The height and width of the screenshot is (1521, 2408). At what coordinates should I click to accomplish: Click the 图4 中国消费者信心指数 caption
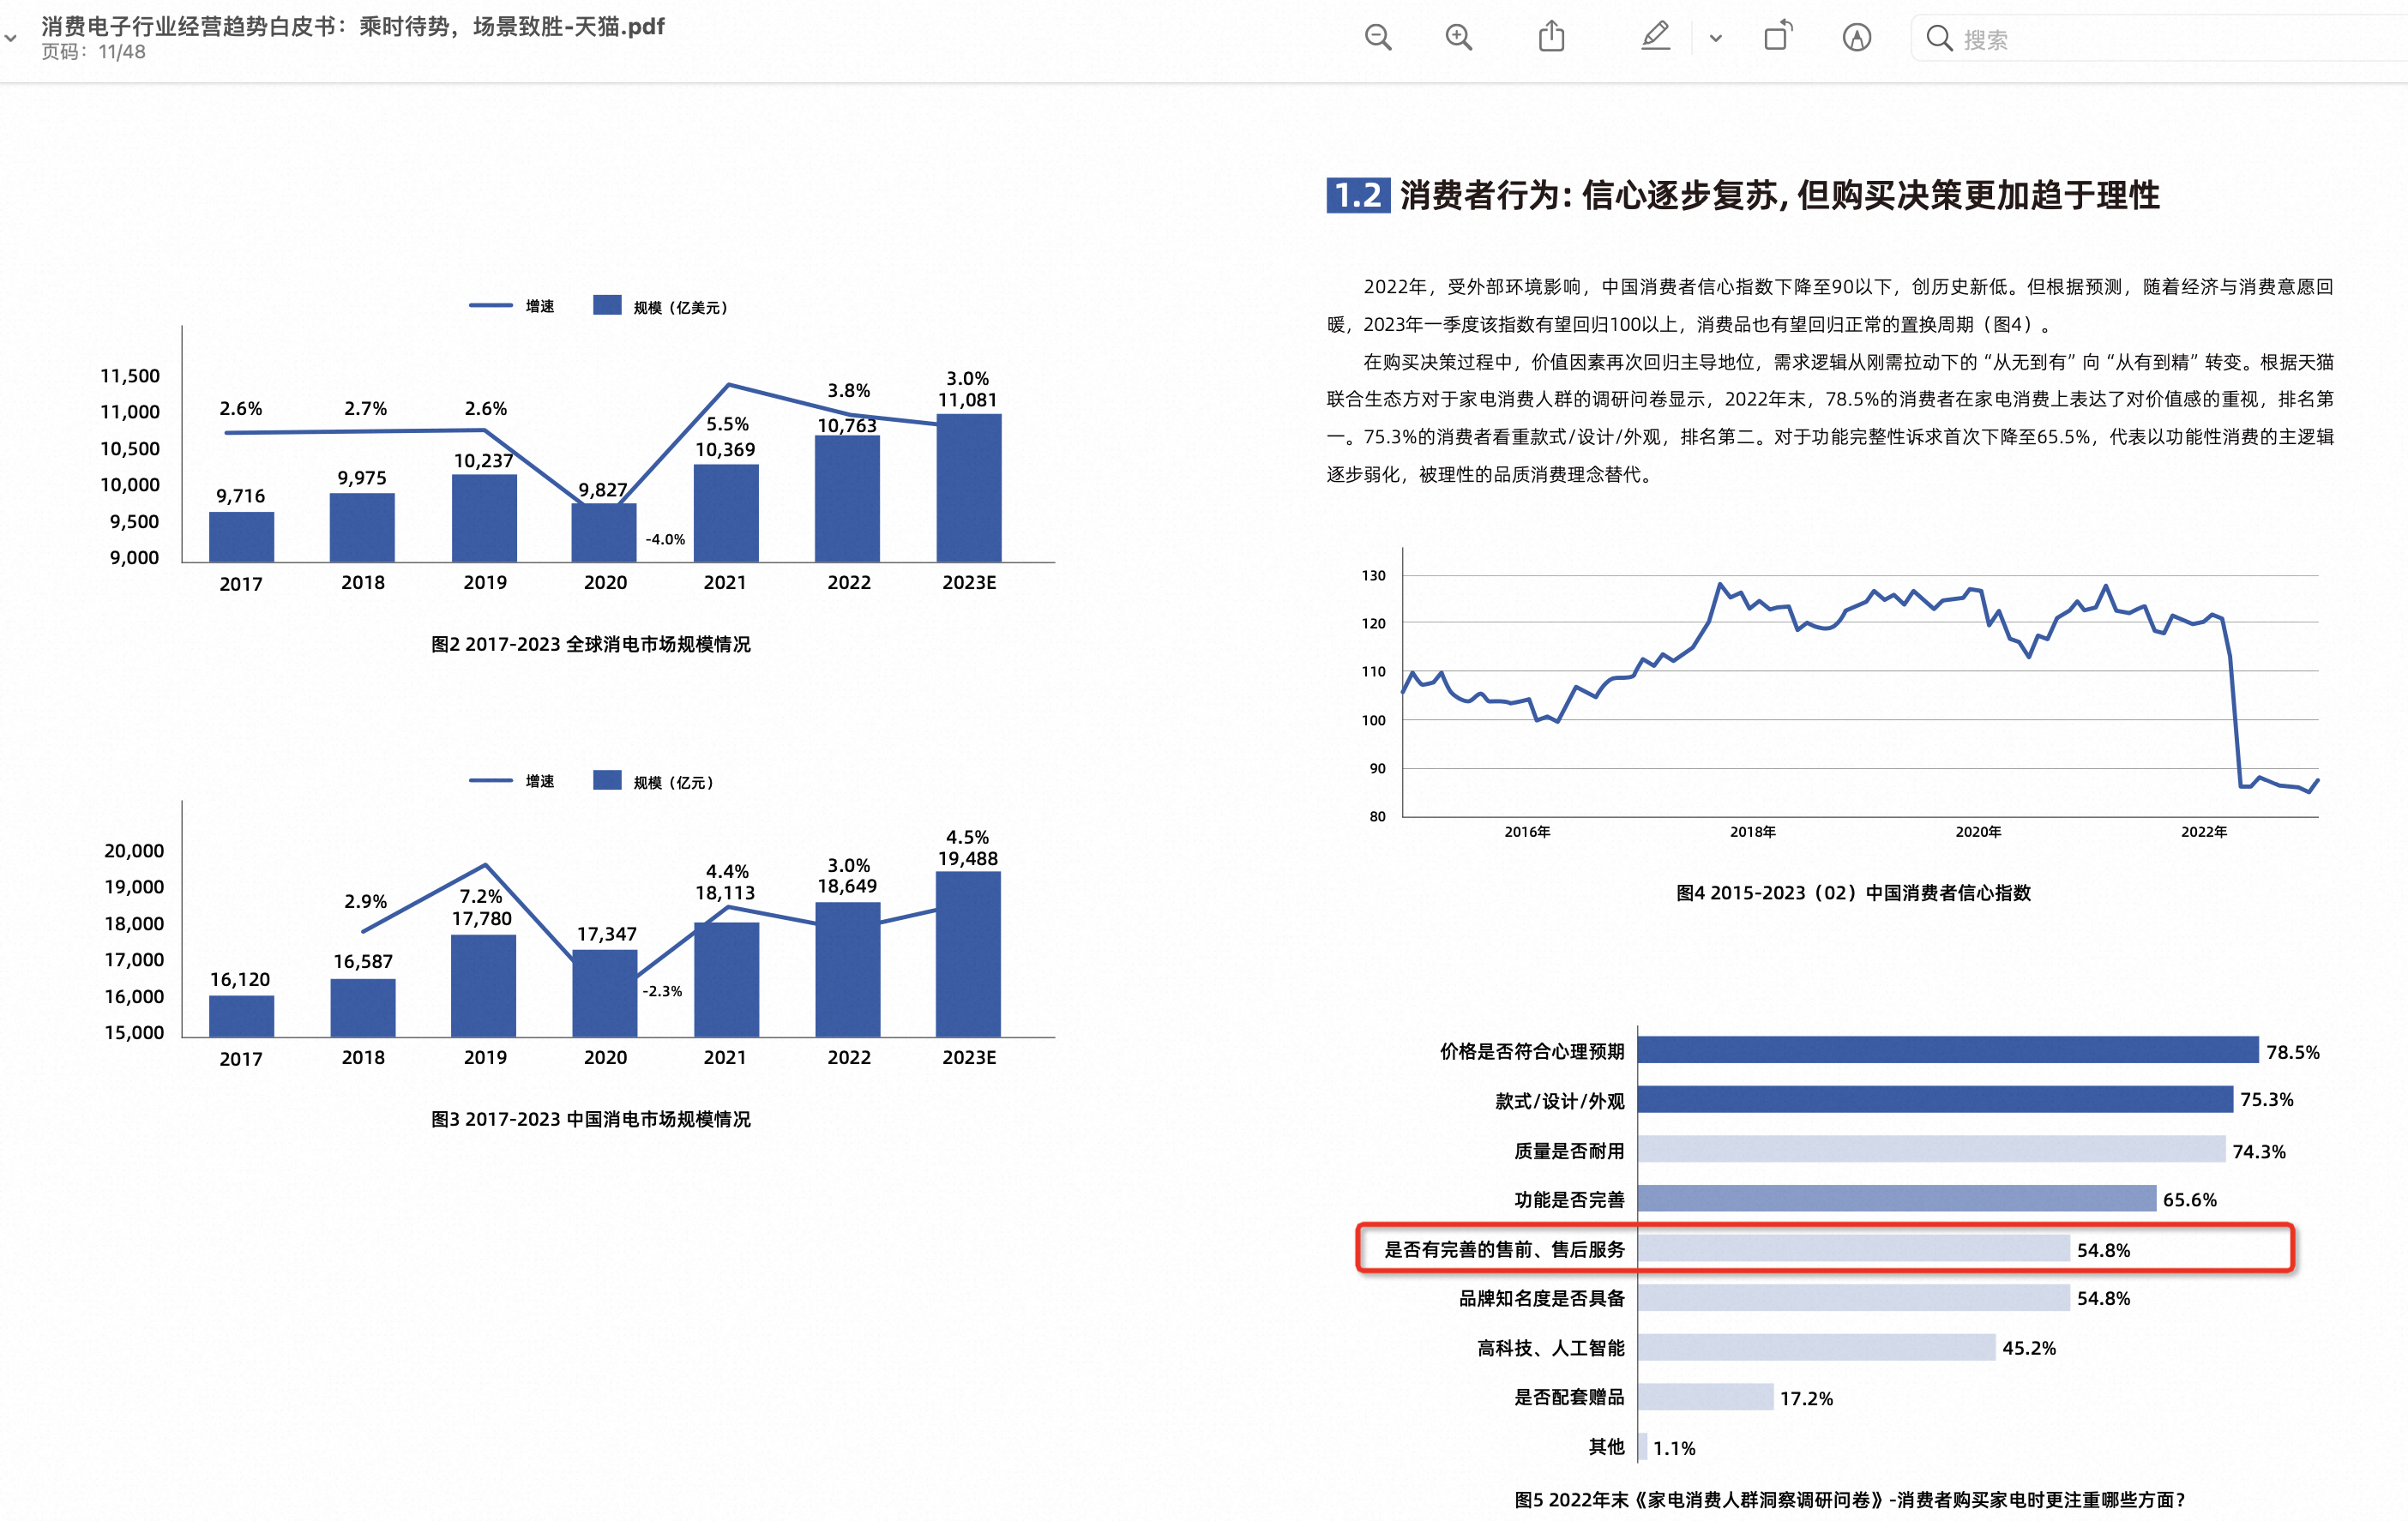pyautogui.click(x=1853, y=892)
